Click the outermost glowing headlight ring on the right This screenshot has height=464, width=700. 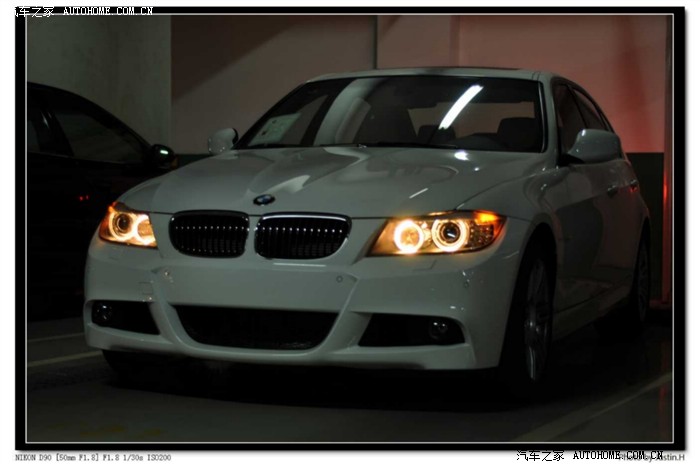coord(449,234)
